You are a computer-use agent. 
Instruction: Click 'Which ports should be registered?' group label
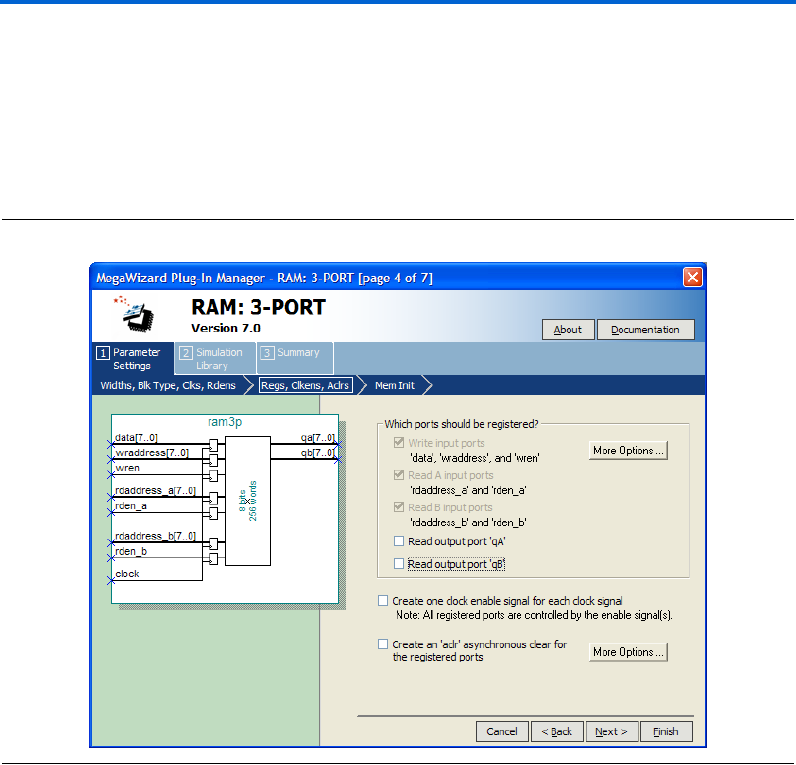coord(461,424)
